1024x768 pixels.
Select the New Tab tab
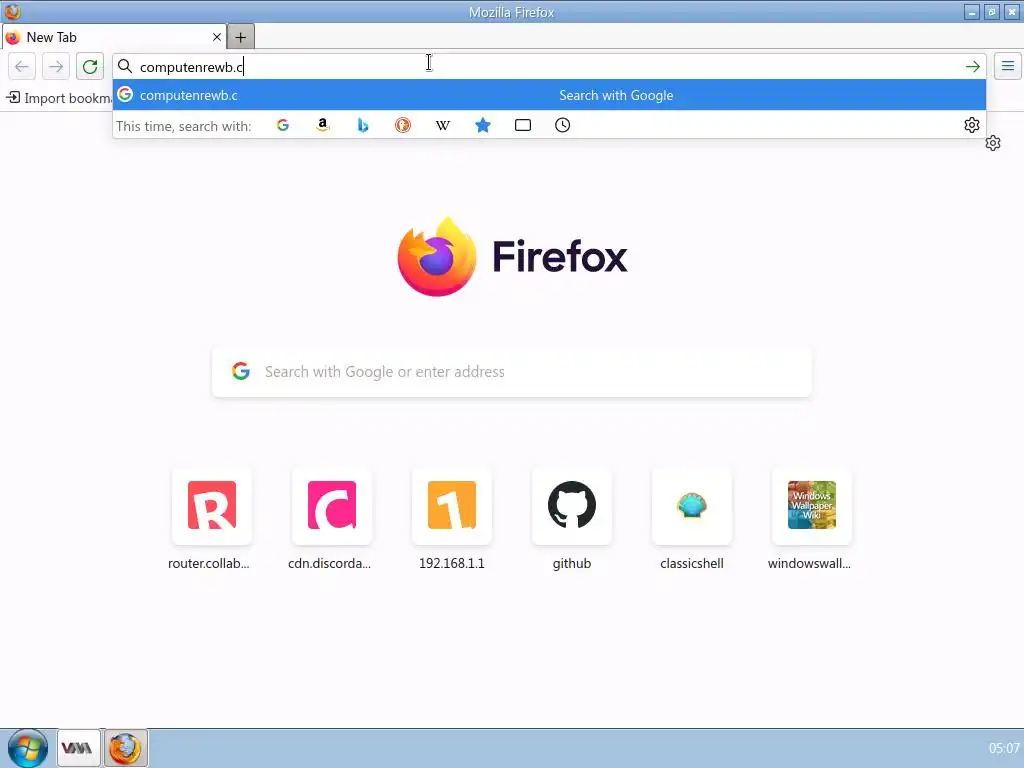tap(114, 37)
